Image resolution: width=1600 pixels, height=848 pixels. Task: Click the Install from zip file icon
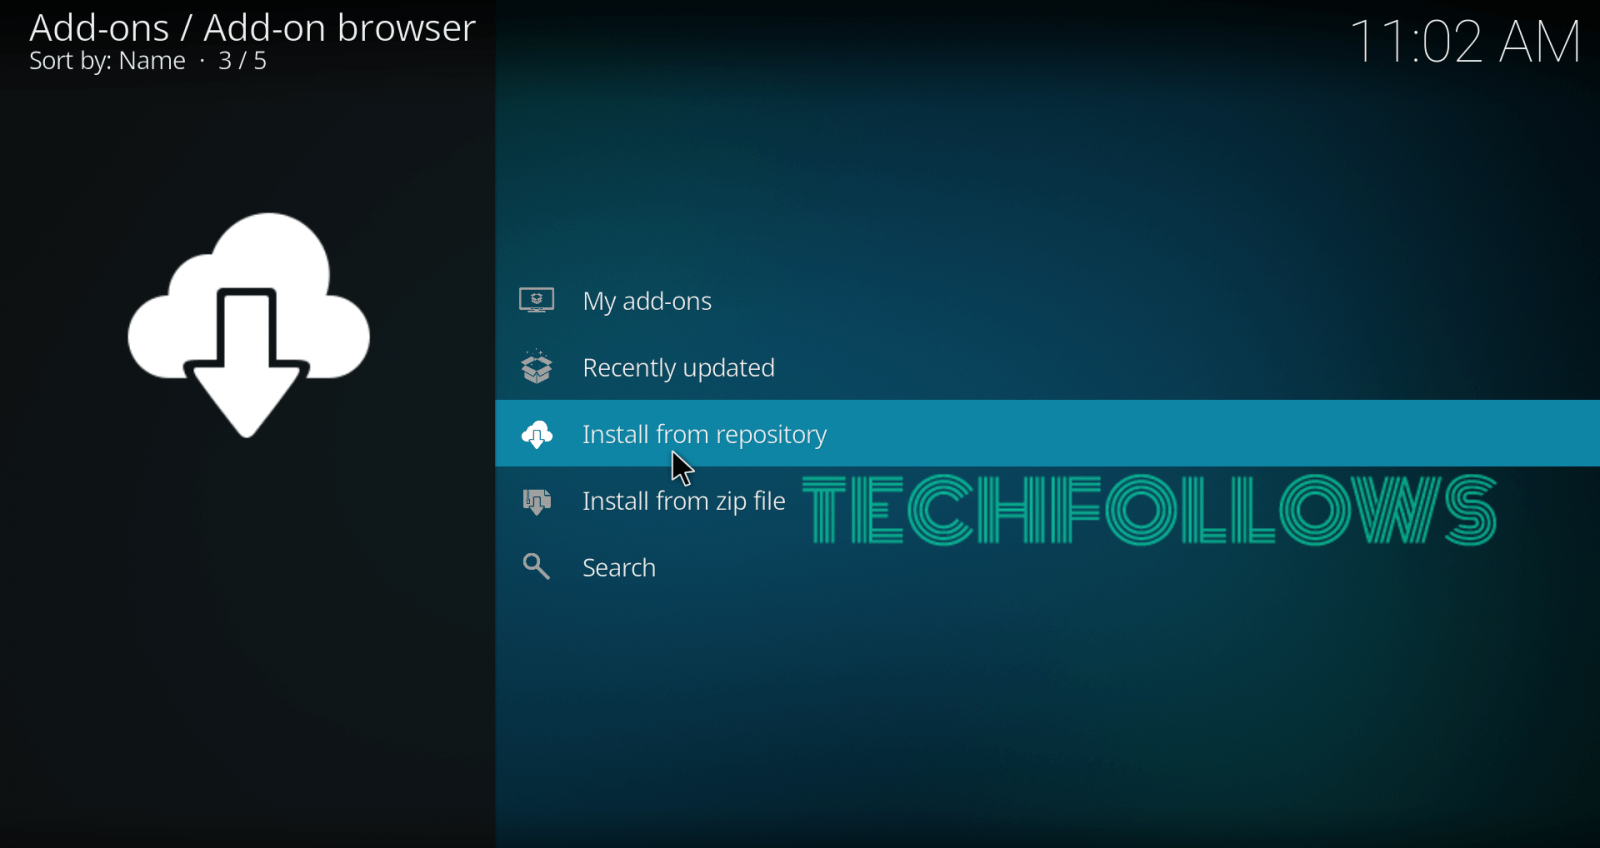coord(537,501)
